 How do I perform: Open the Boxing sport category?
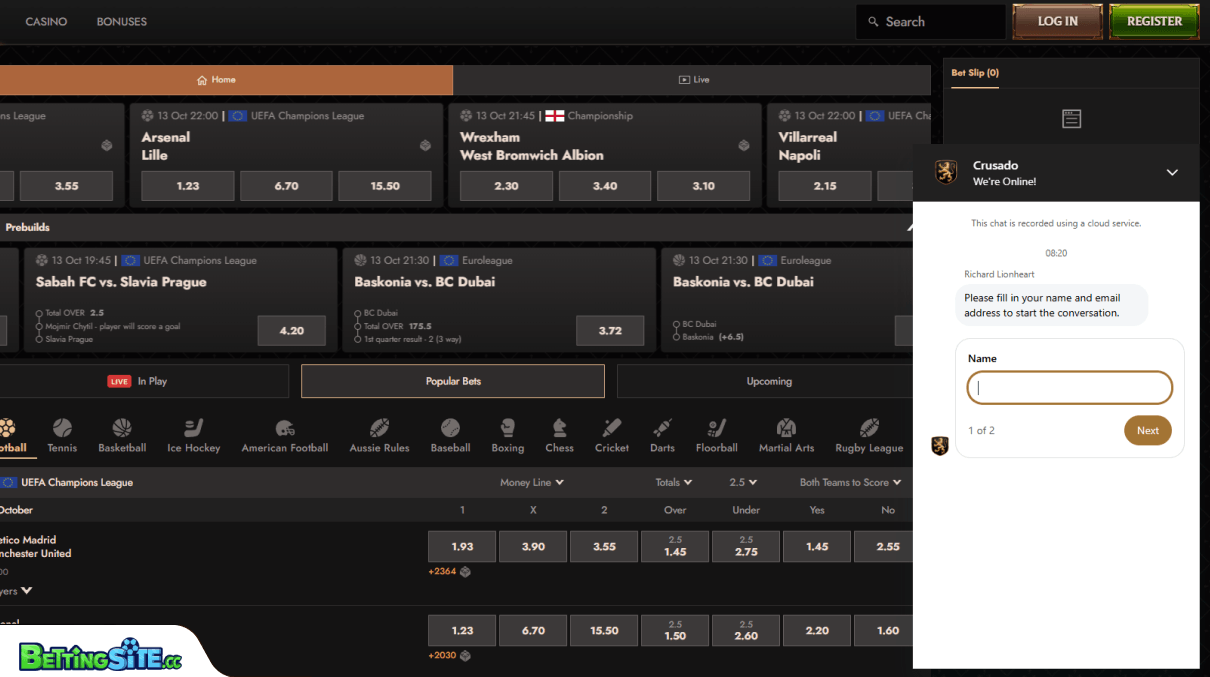pyautogui.click(x=508, y=436)
